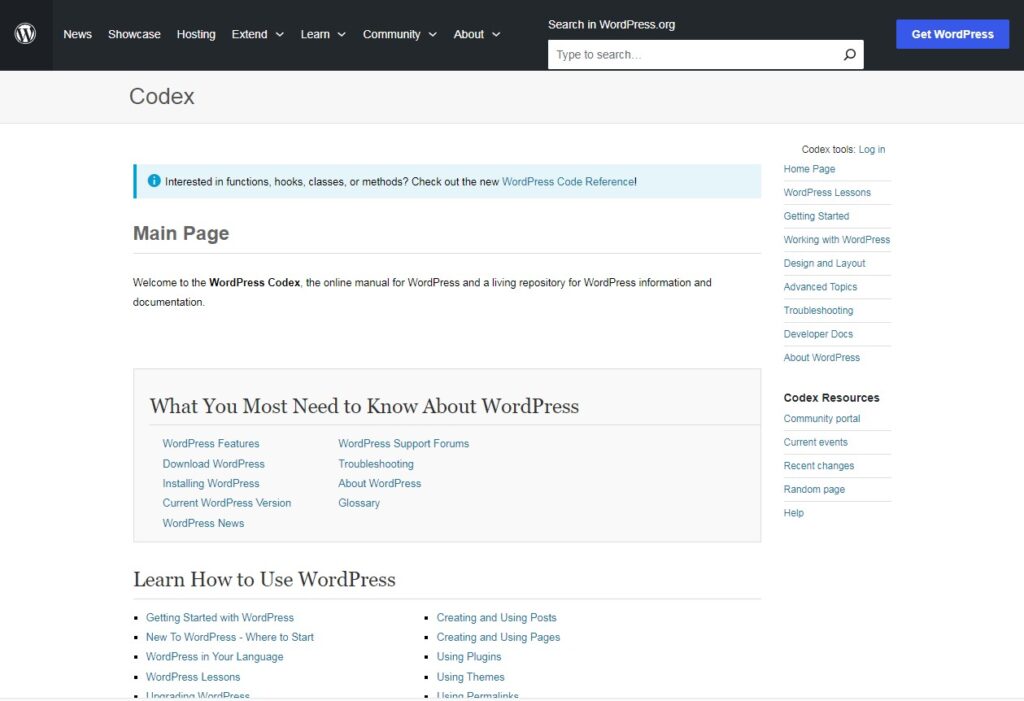
Task: Open WordPress Features link
Action: (x=211, y=443)
